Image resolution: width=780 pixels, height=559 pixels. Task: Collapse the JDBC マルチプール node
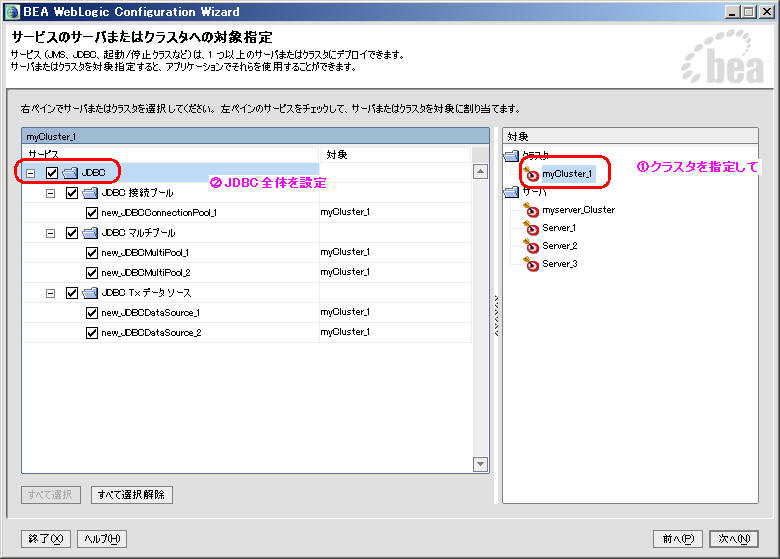pyautogui.click(x=51, y=233)
